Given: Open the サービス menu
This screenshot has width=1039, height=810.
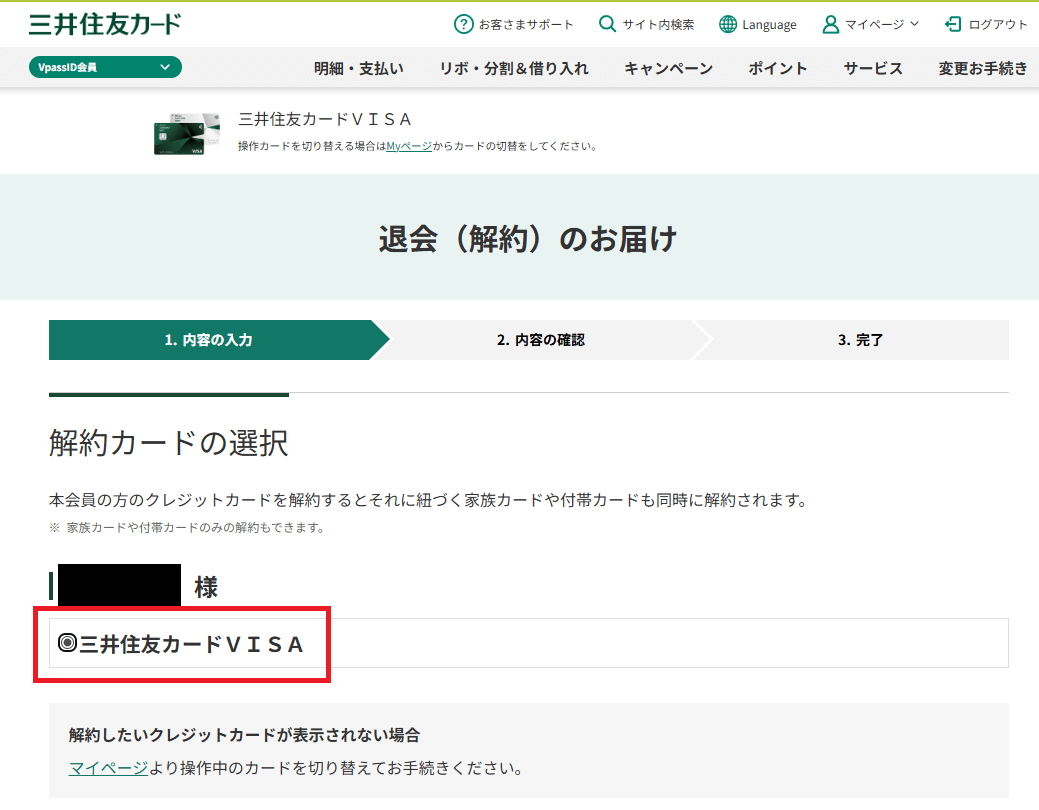Looking at the screenshot, I should click(x=872, y=68).
